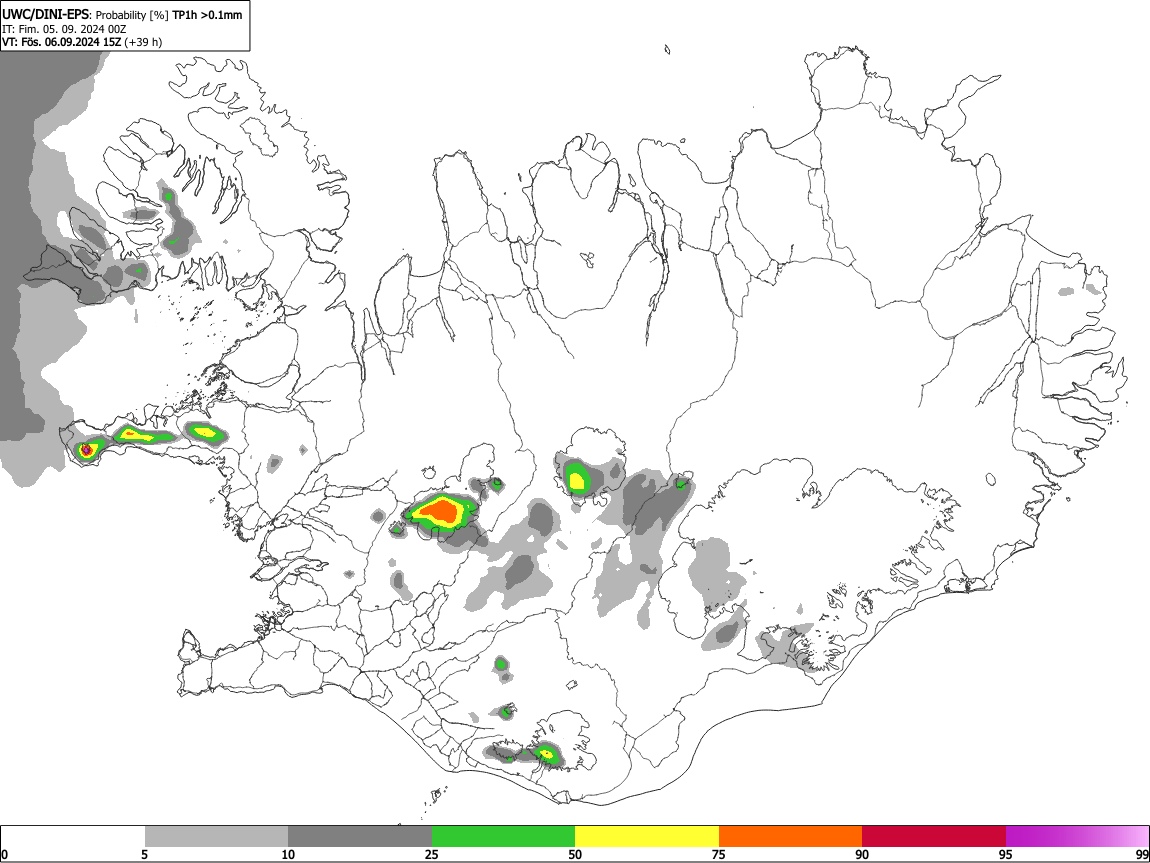Click legend tick label '75'

pos(719,854)
